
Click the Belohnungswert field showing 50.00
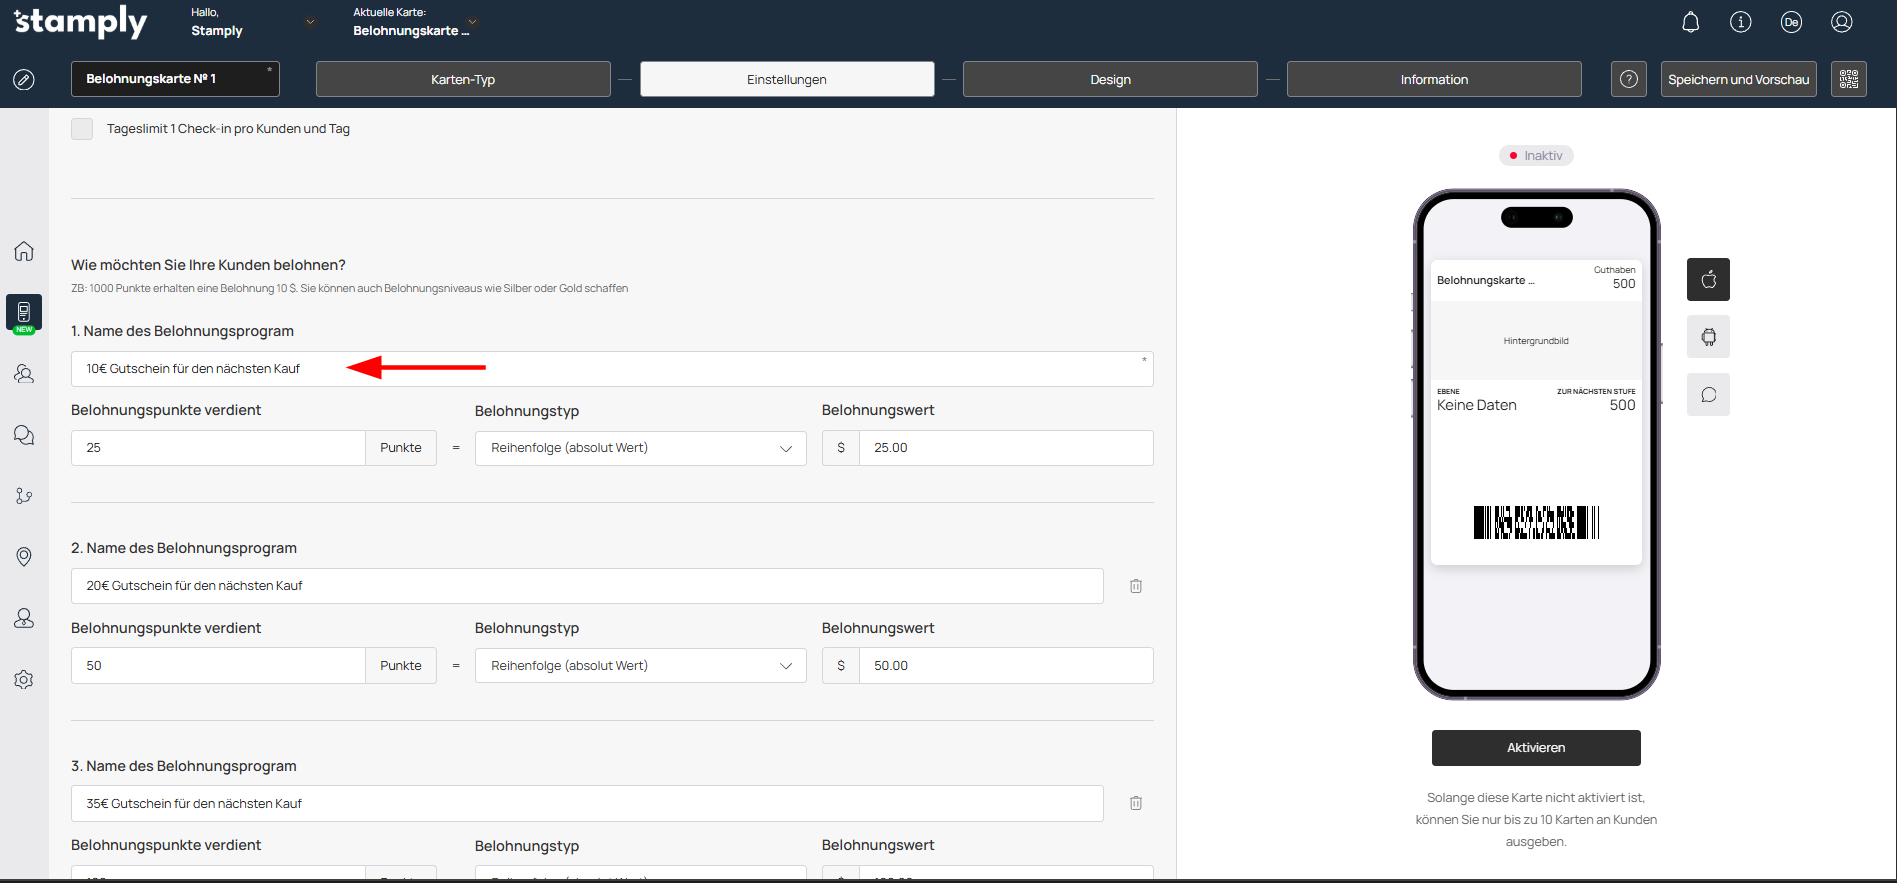click(x=1005, y=666)
